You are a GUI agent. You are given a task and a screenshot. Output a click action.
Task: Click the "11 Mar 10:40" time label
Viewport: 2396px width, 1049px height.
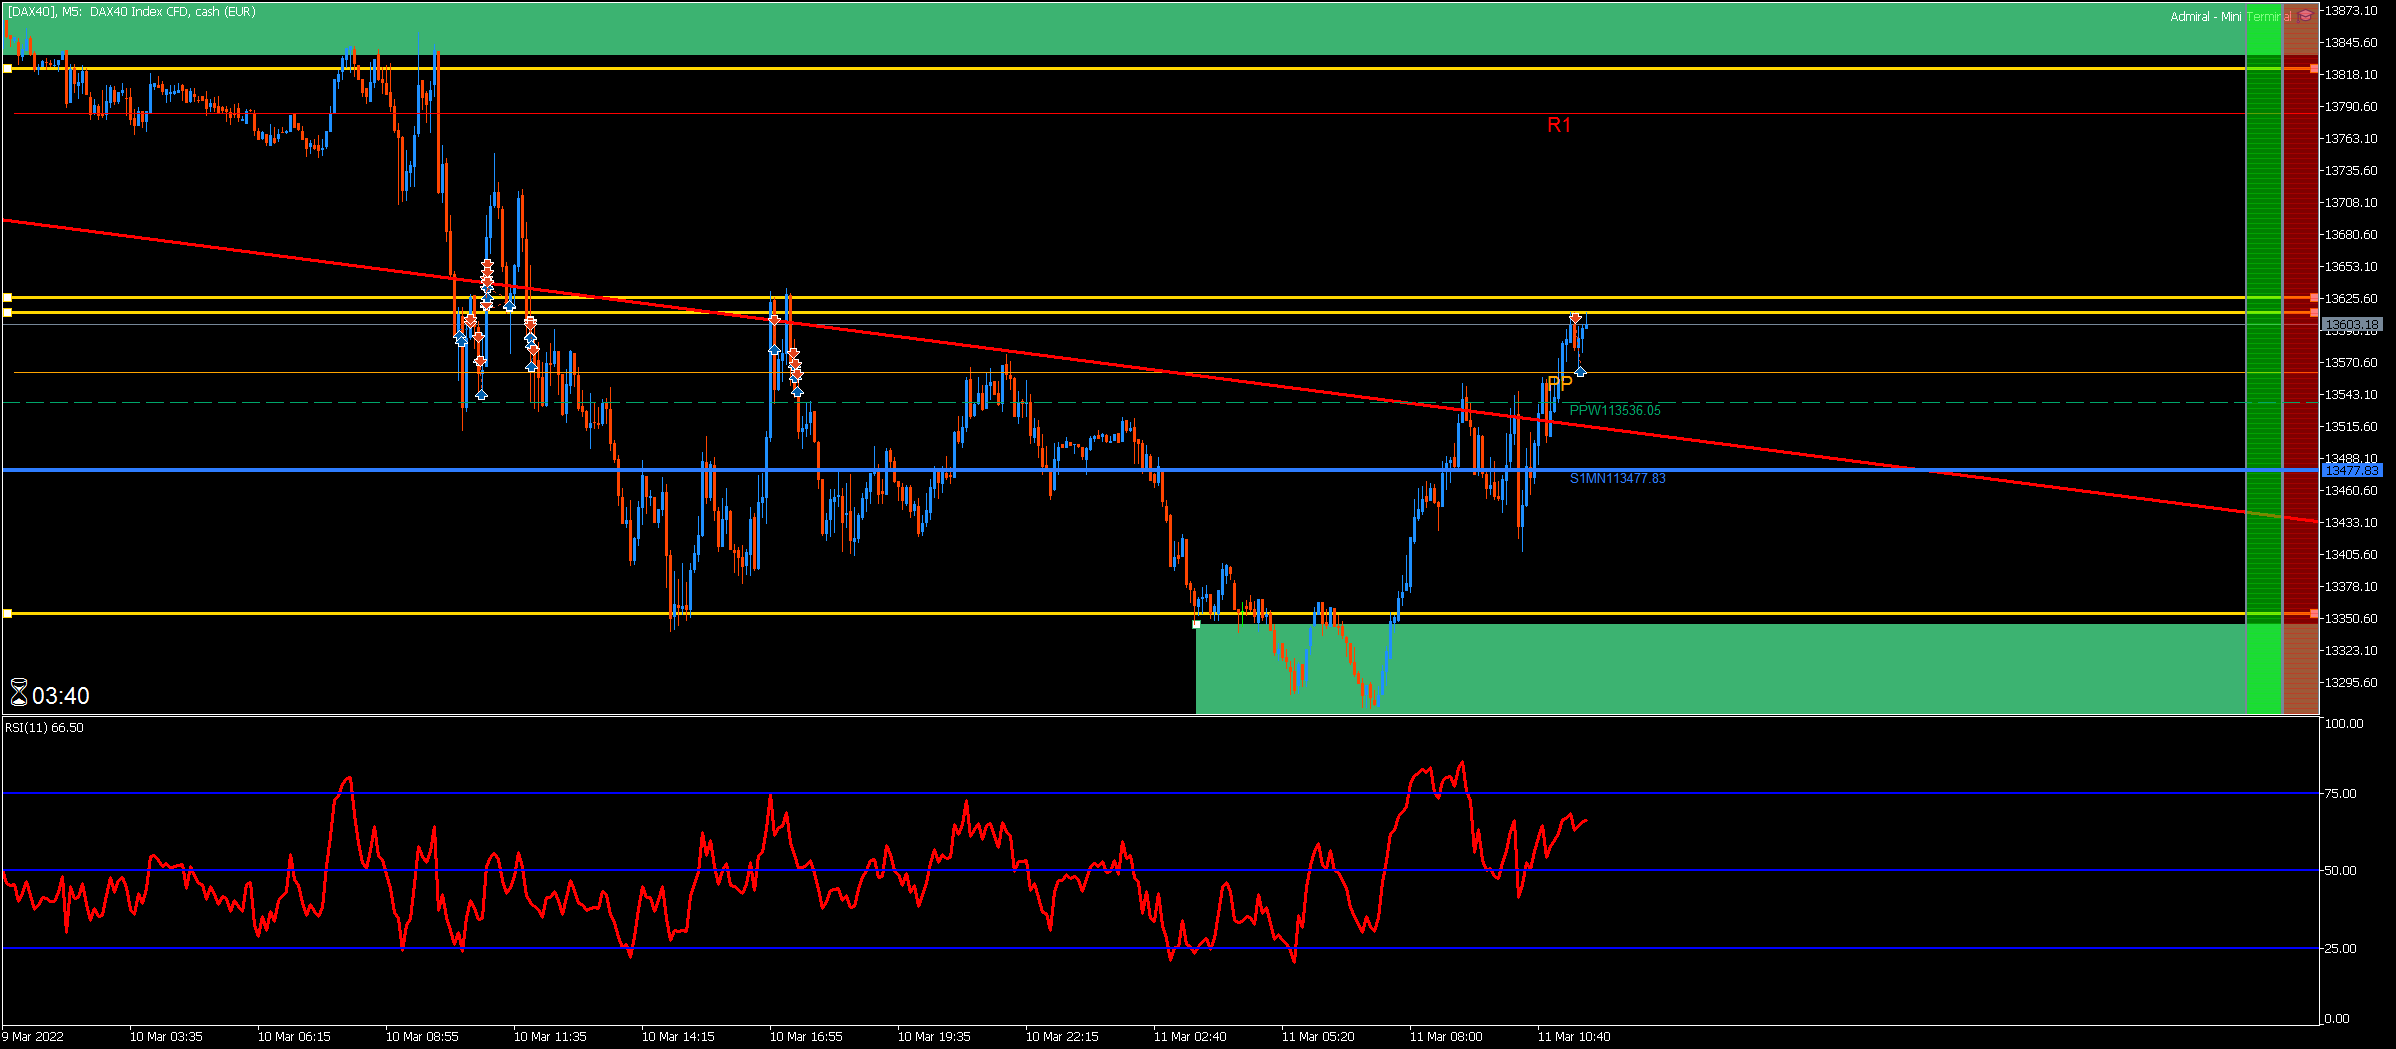point(1574,1037)
